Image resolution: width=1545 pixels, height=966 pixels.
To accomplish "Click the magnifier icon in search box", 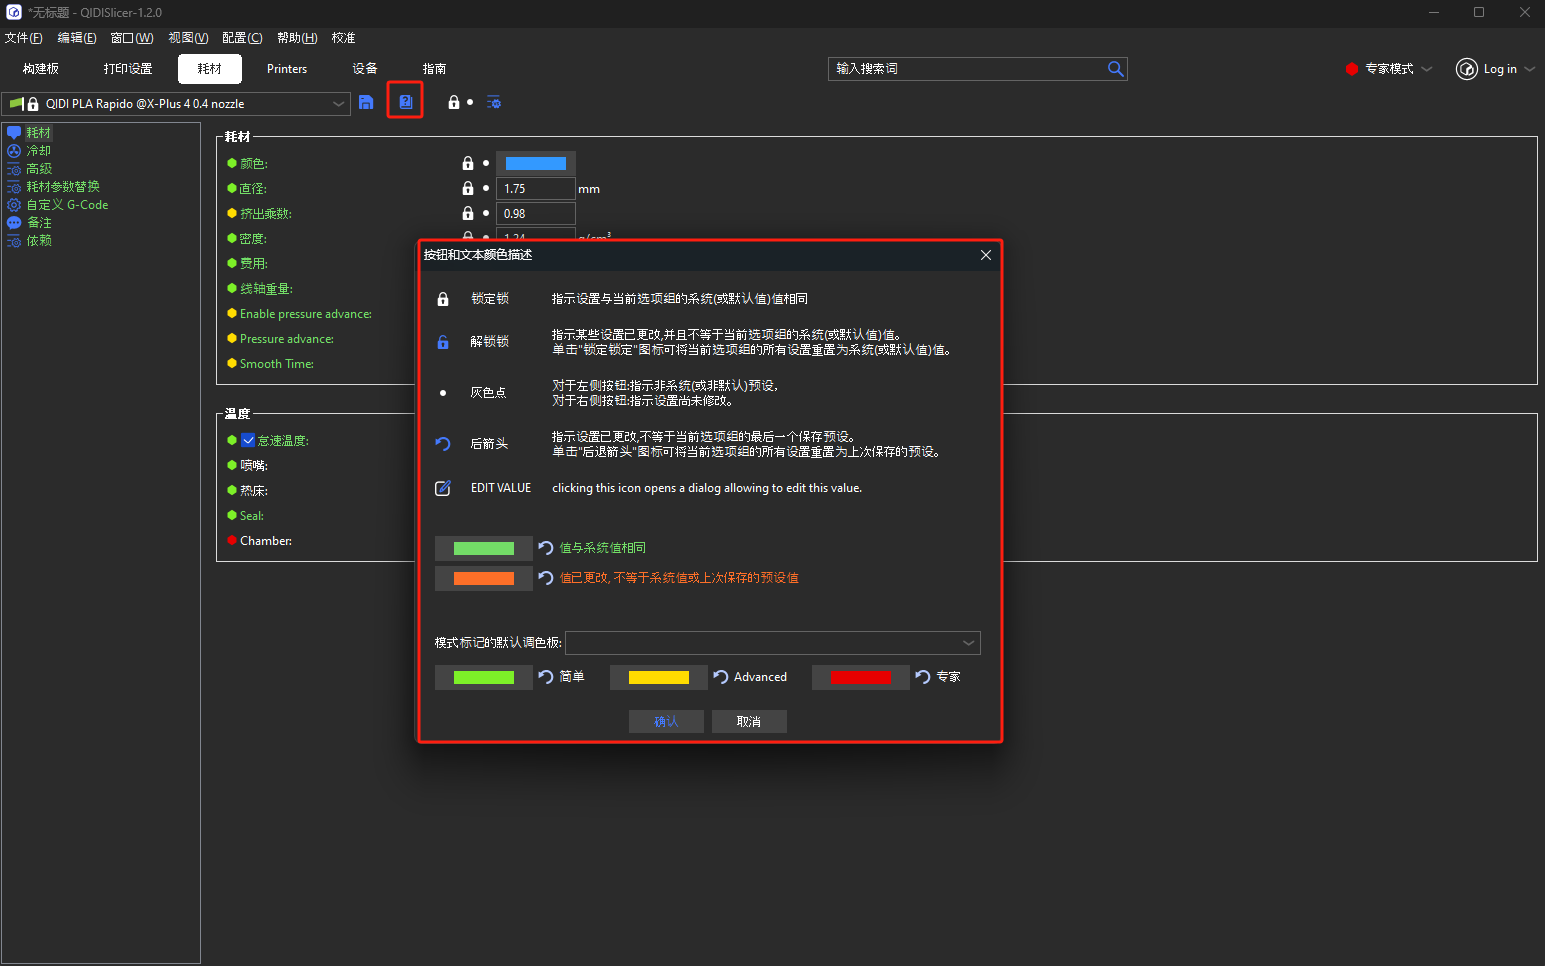I will pyautogui.click(x=1115, y=68).
